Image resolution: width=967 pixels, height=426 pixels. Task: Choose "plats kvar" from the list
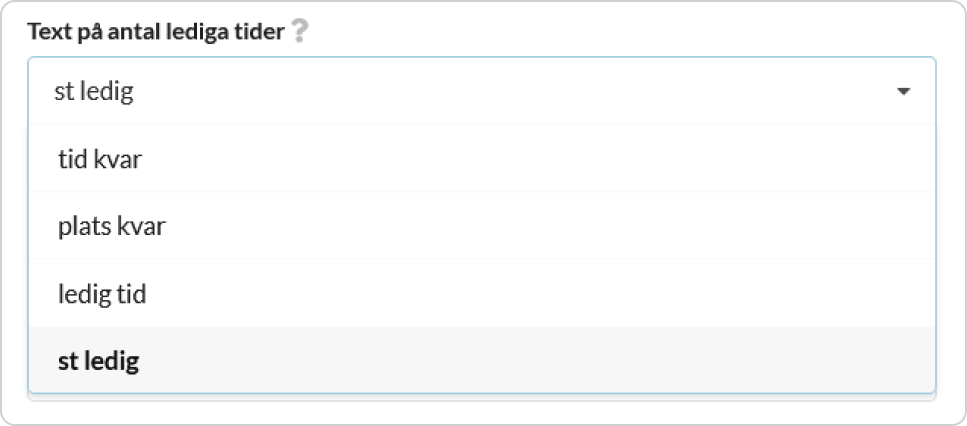click(x=482, y=226)
